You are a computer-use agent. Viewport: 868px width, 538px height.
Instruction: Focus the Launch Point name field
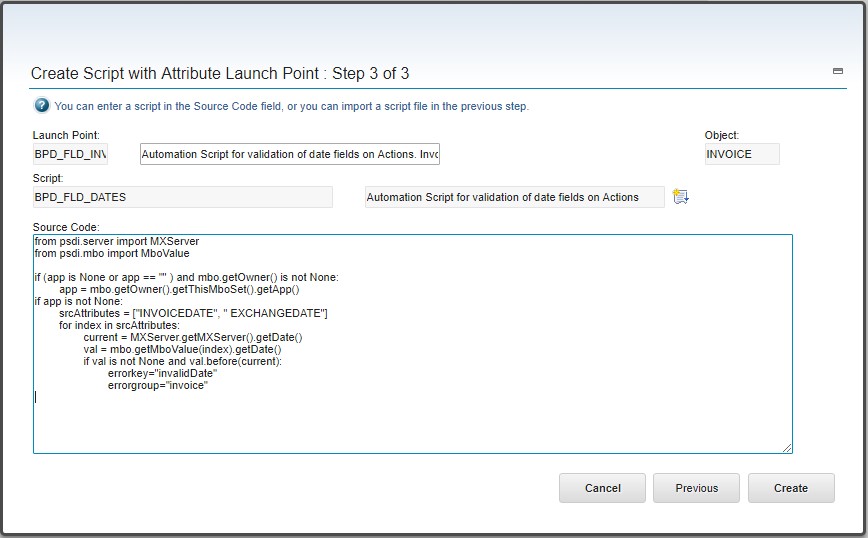pyautogui.click(x=70, y=154)
